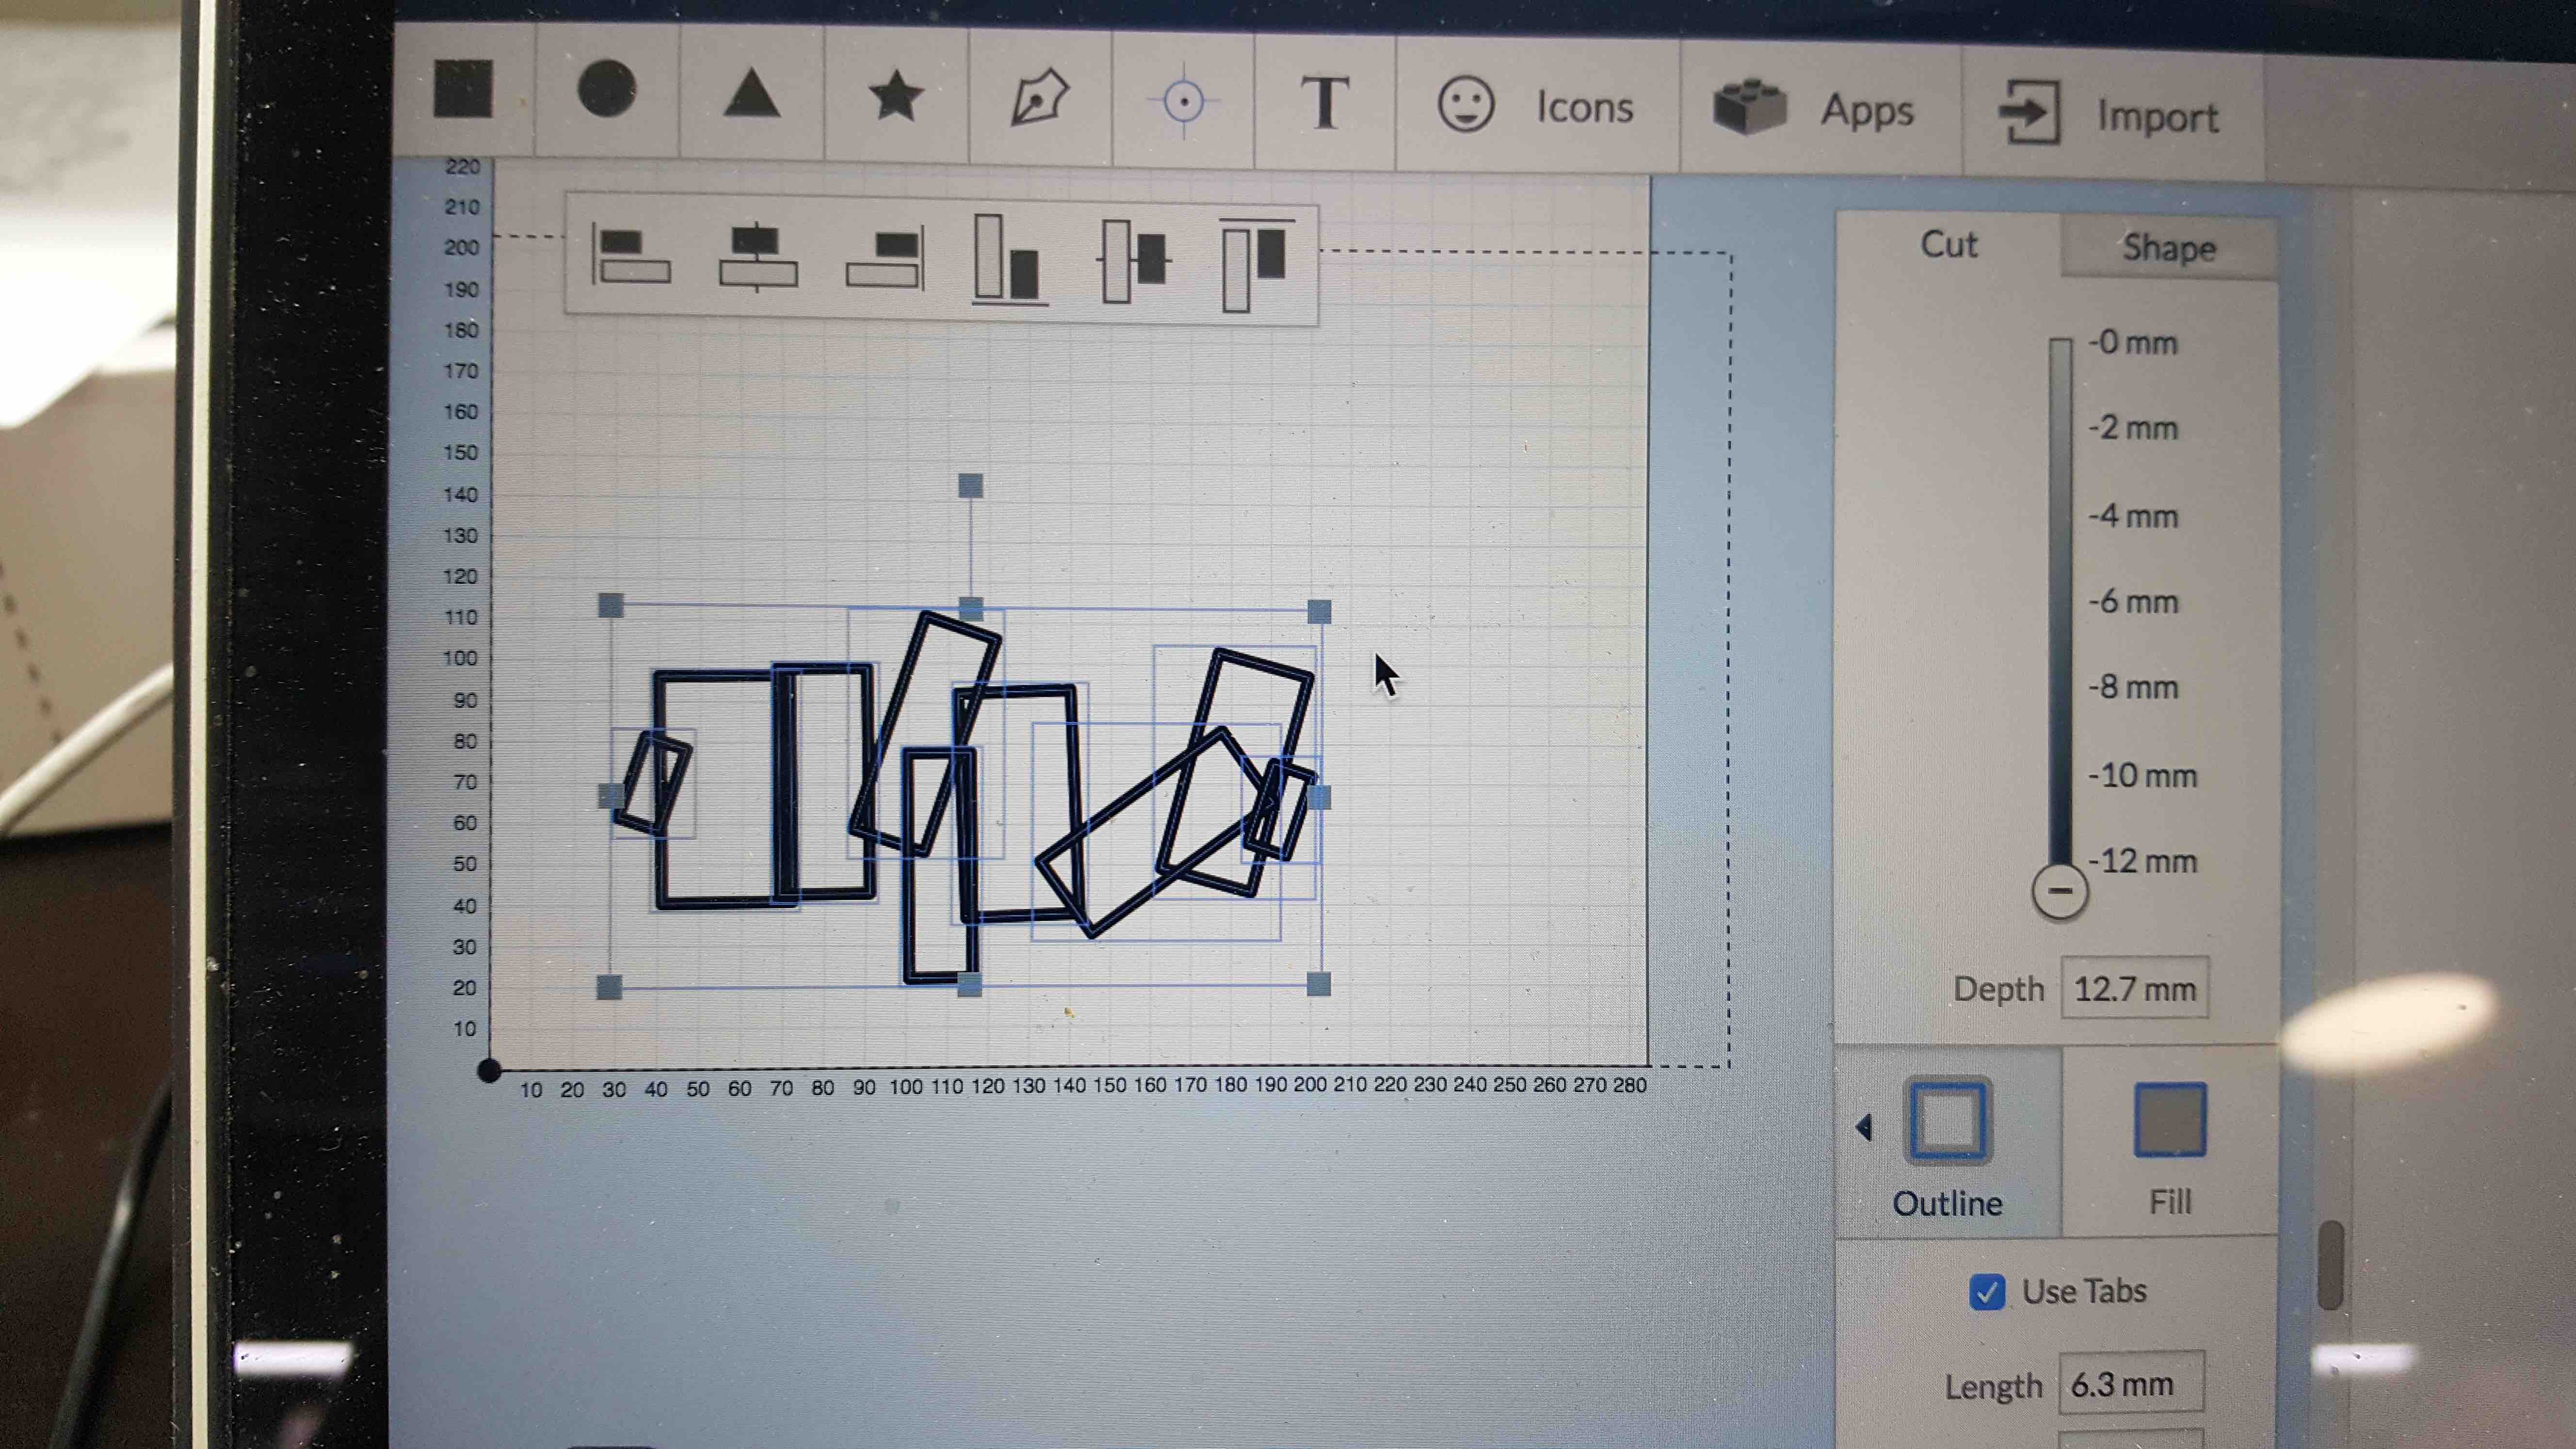This screenshot has width=2576, height=1449.
Task: Click the right-middle selection resize handle
Action: (x=1319, y=798)
